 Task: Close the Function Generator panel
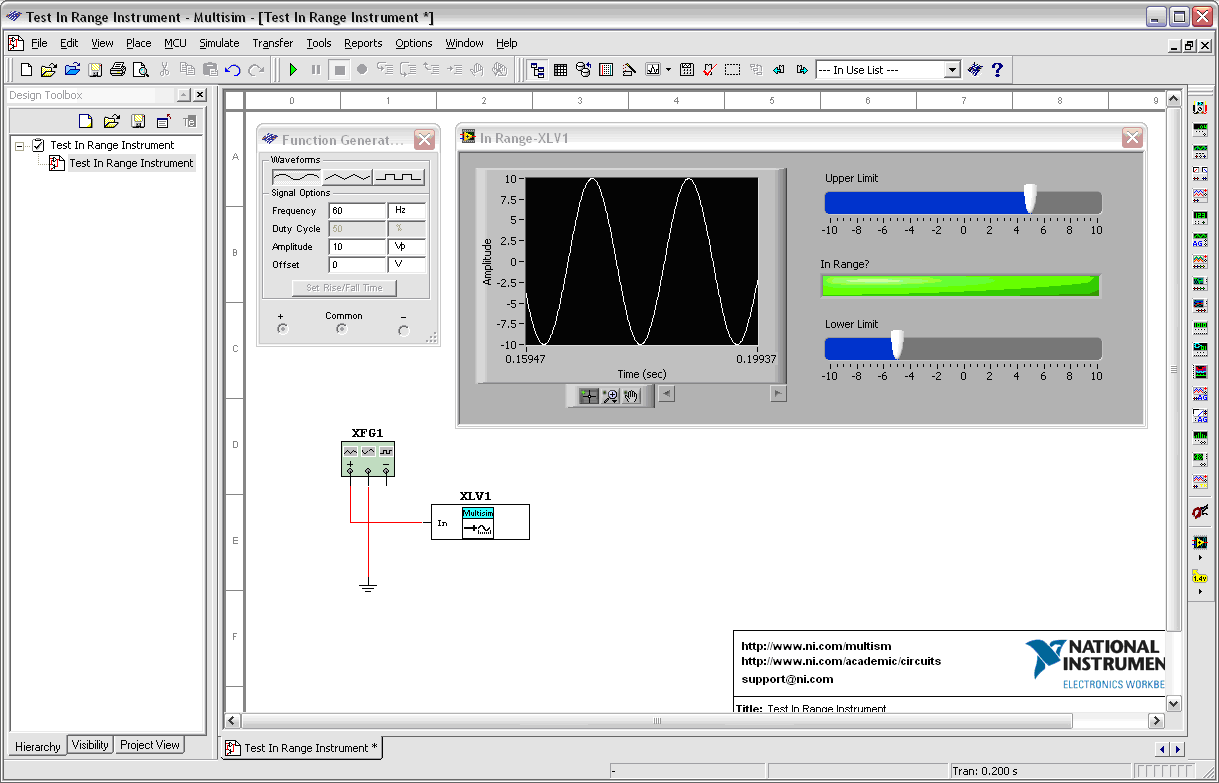424,140
